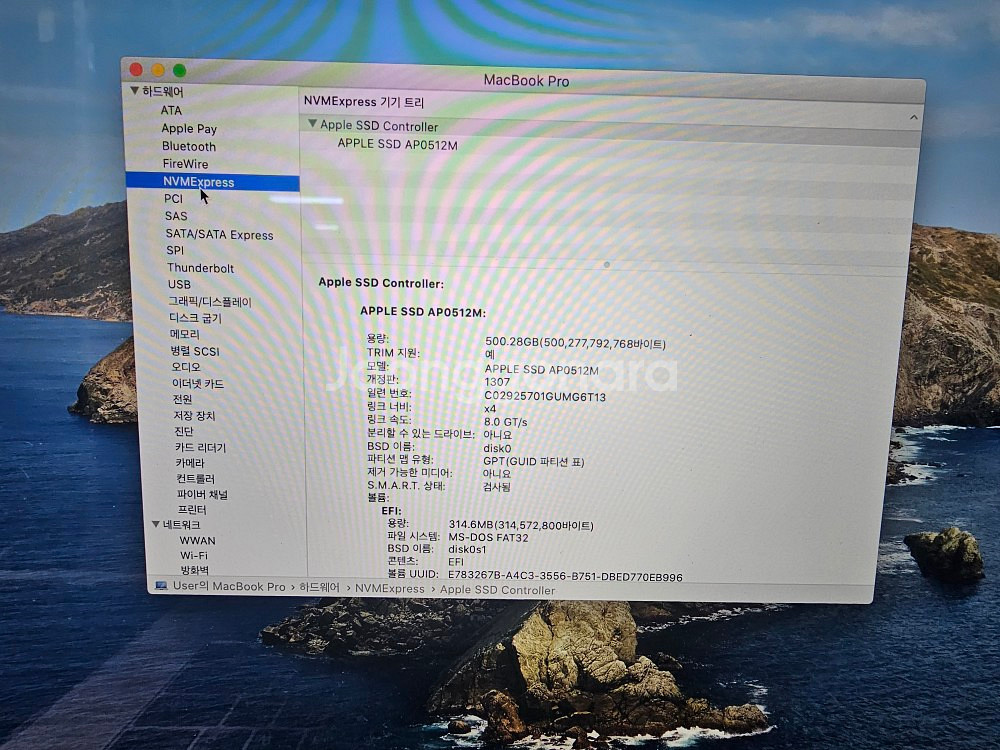Click the BSD name value disk0

pyautogui.click(x=497, y=448)
